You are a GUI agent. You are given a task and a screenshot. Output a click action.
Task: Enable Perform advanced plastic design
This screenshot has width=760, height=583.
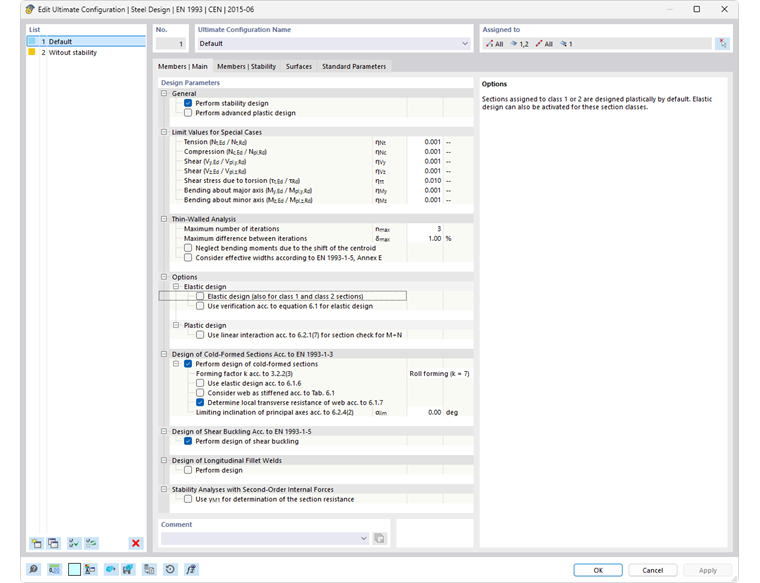coord(188,113)
